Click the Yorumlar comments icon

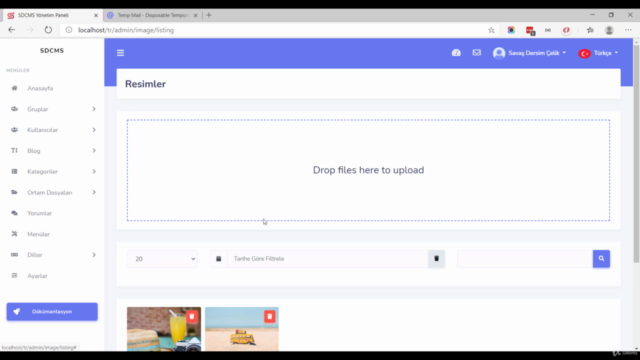coord(14,213)
